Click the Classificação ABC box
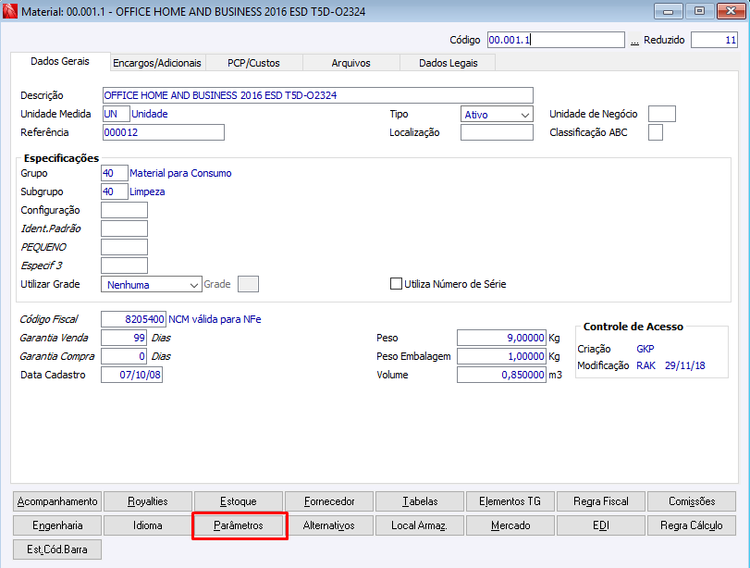The image size is (750, 568). (655, 133)
